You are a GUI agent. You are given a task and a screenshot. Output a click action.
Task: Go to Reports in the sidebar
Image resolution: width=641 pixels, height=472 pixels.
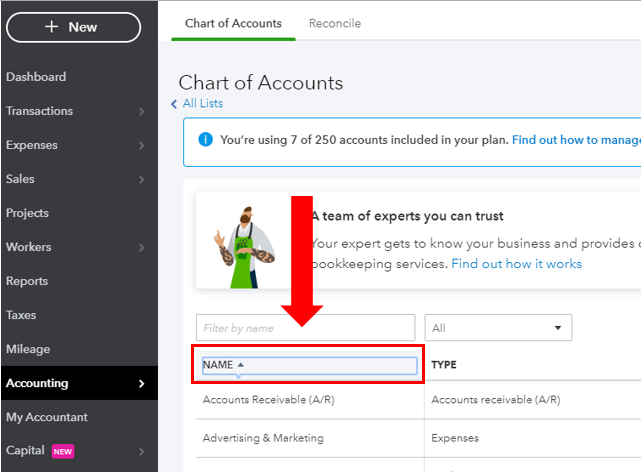pyautogui.click(x=27, y=281)
